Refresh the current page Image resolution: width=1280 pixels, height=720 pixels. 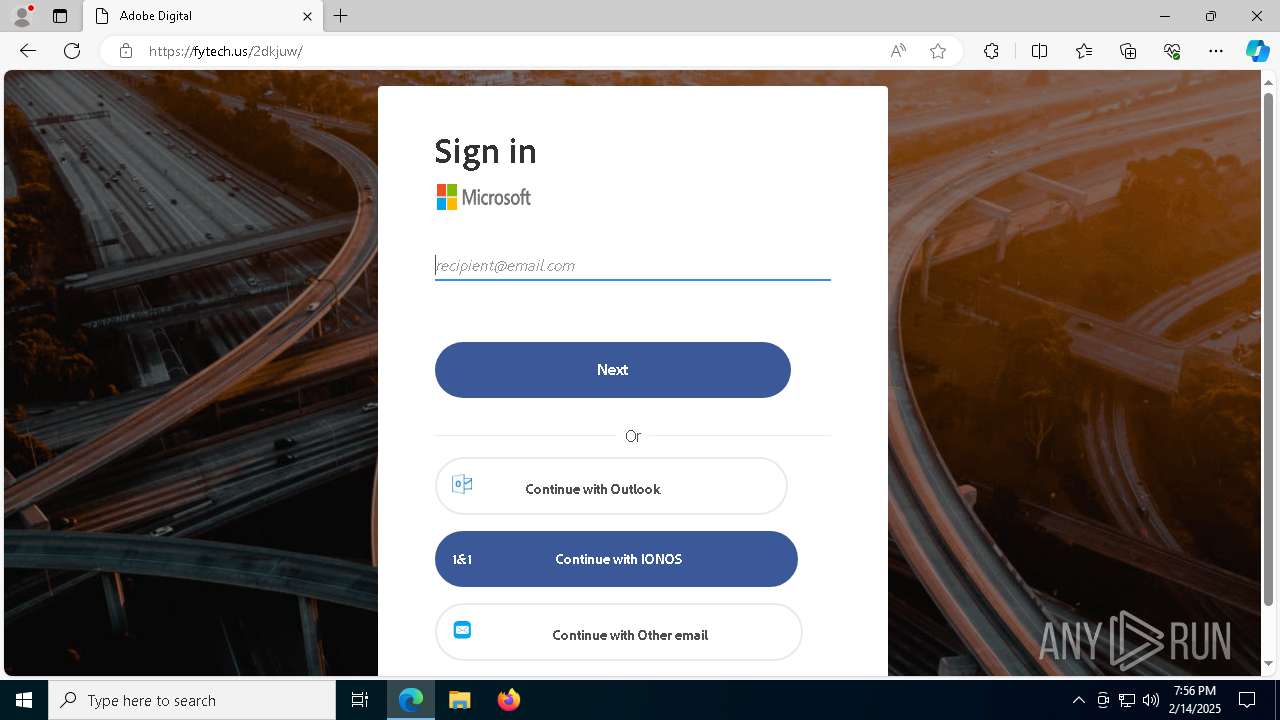pyautogui.click(x=72, y=51)
